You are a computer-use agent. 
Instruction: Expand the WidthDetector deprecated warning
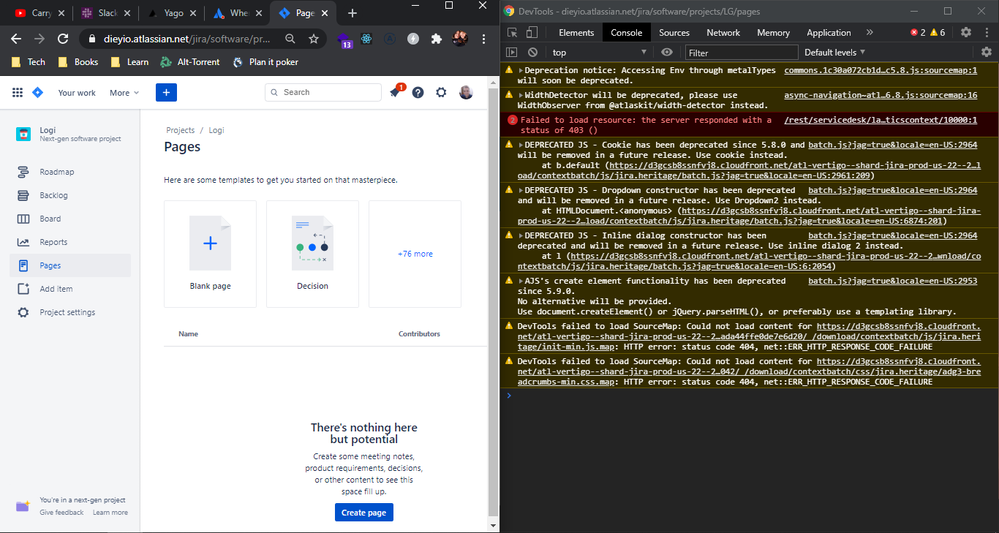521,95
